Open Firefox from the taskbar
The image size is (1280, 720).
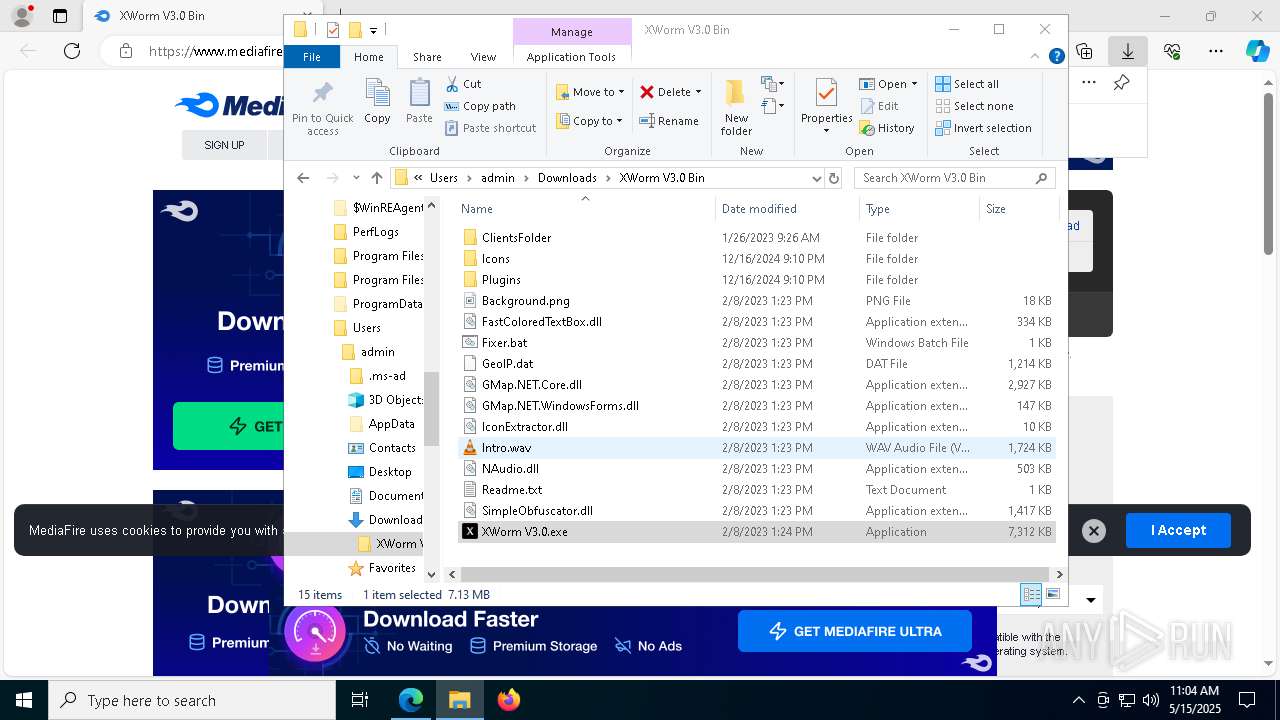tap(509, 700)
